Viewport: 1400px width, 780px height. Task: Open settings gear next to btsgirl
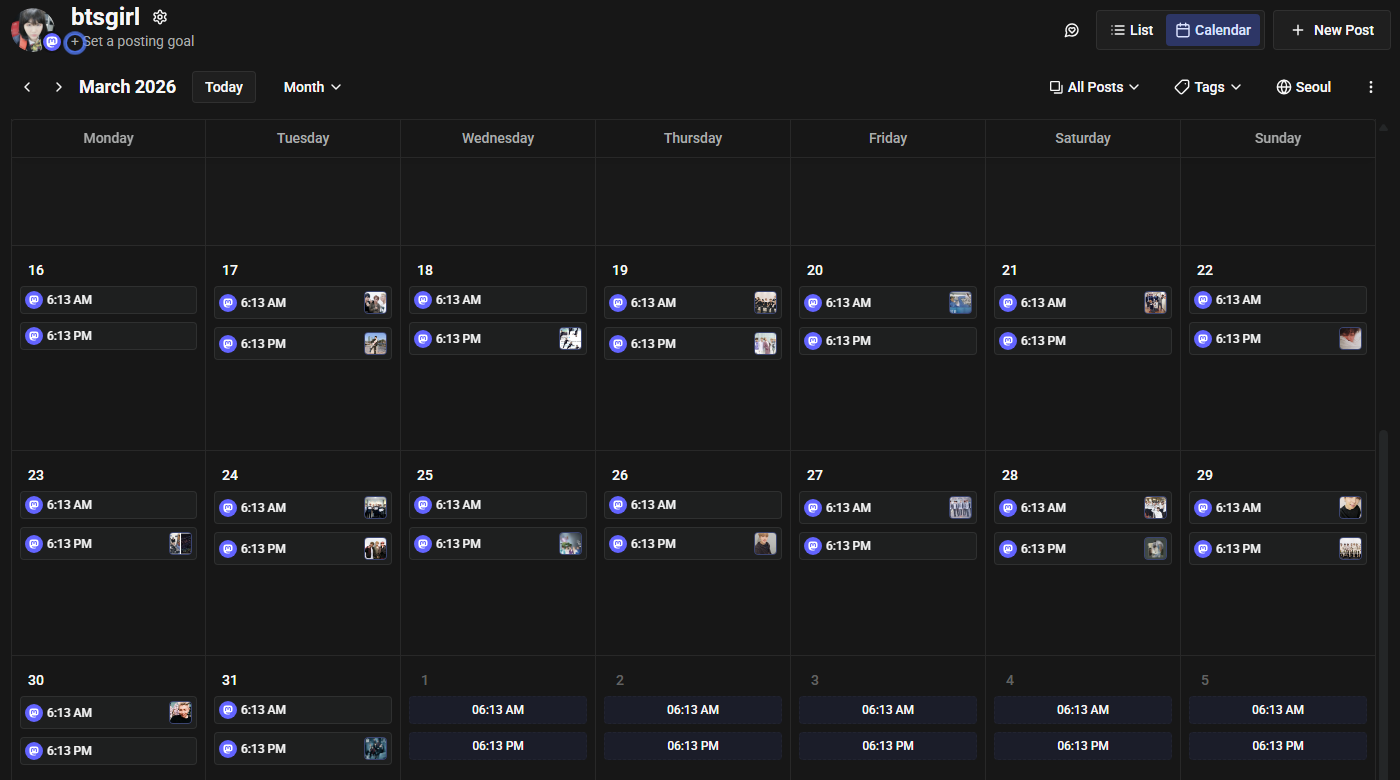coord(160,17)
